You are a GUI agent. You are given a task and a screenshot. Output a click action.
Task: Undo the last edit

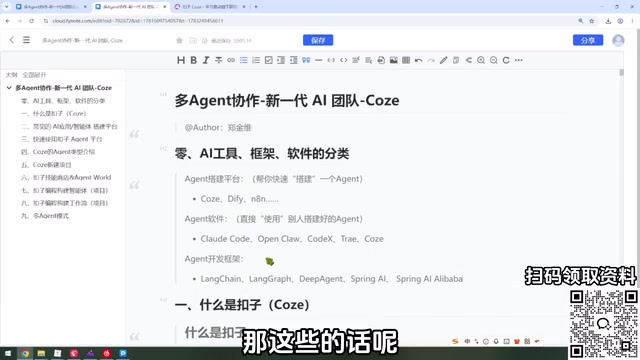click(418, 60)
